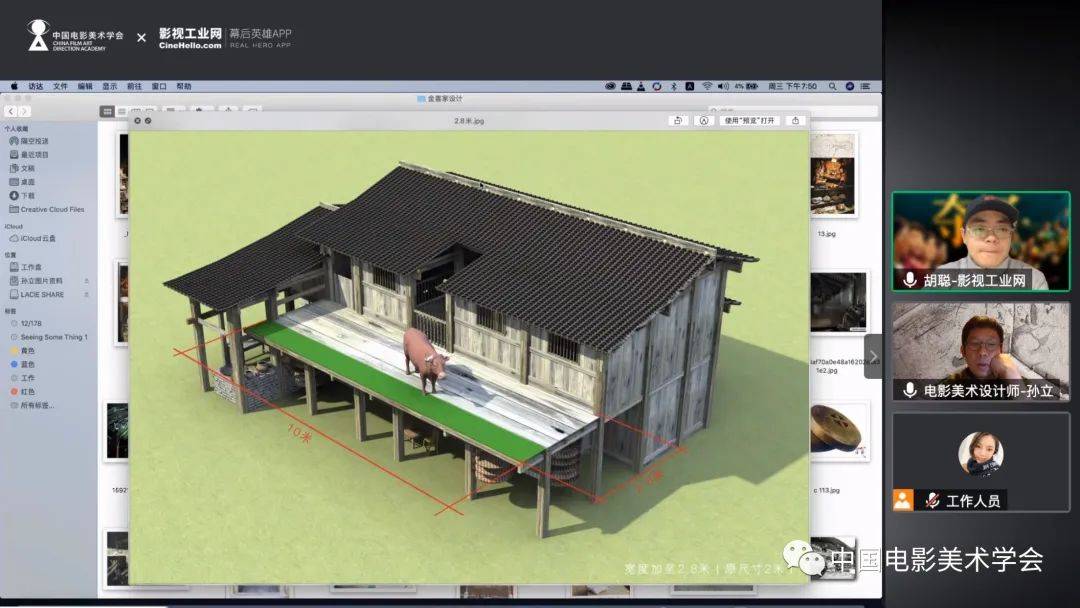Open Siri from menu bar

pyautogui.click(x=849, y=86)
